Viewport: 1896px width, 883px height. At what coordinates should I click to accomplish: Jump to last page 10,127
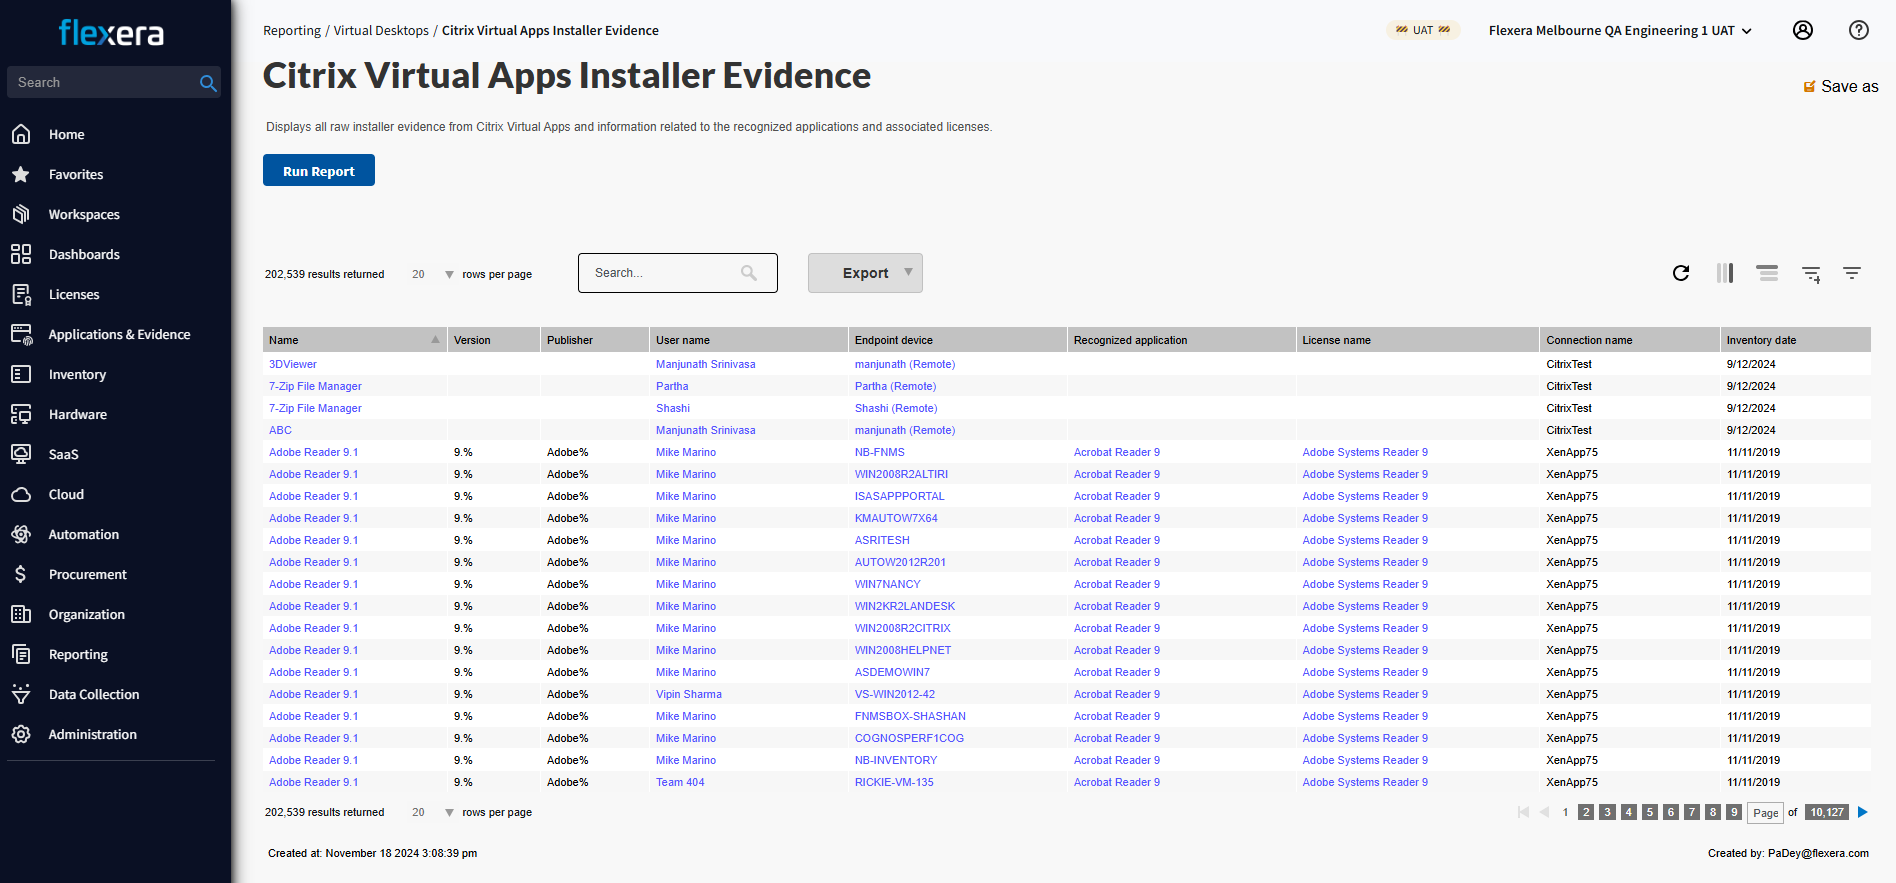[1827, 812]
